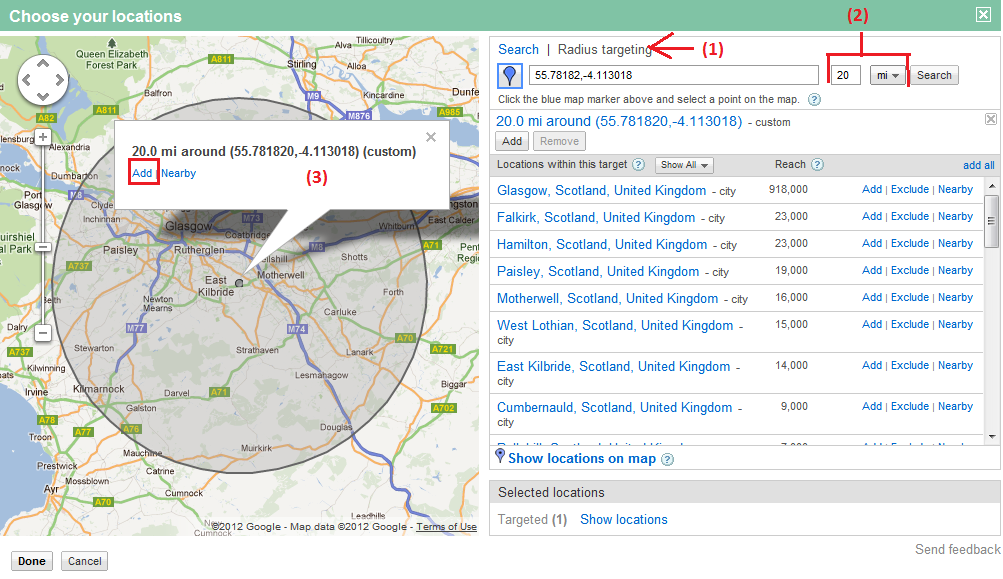The height and width of the screenshot is (579, 1003).
Task: Pan the map right arrow
Action: click(x=59, y=80)
